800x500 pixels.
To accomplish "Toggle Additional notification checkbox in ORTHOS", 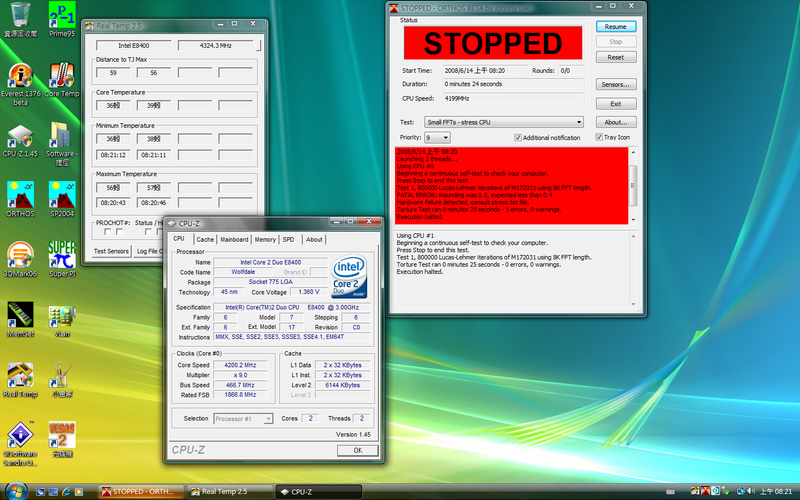I will click(518, 138).
